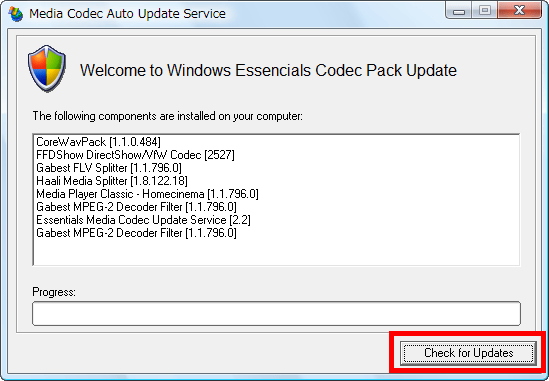Click the Media Codec Auto Update Service title text
Image resolution: width=549 pixels, height=381 pixels.
coord(127,14)
